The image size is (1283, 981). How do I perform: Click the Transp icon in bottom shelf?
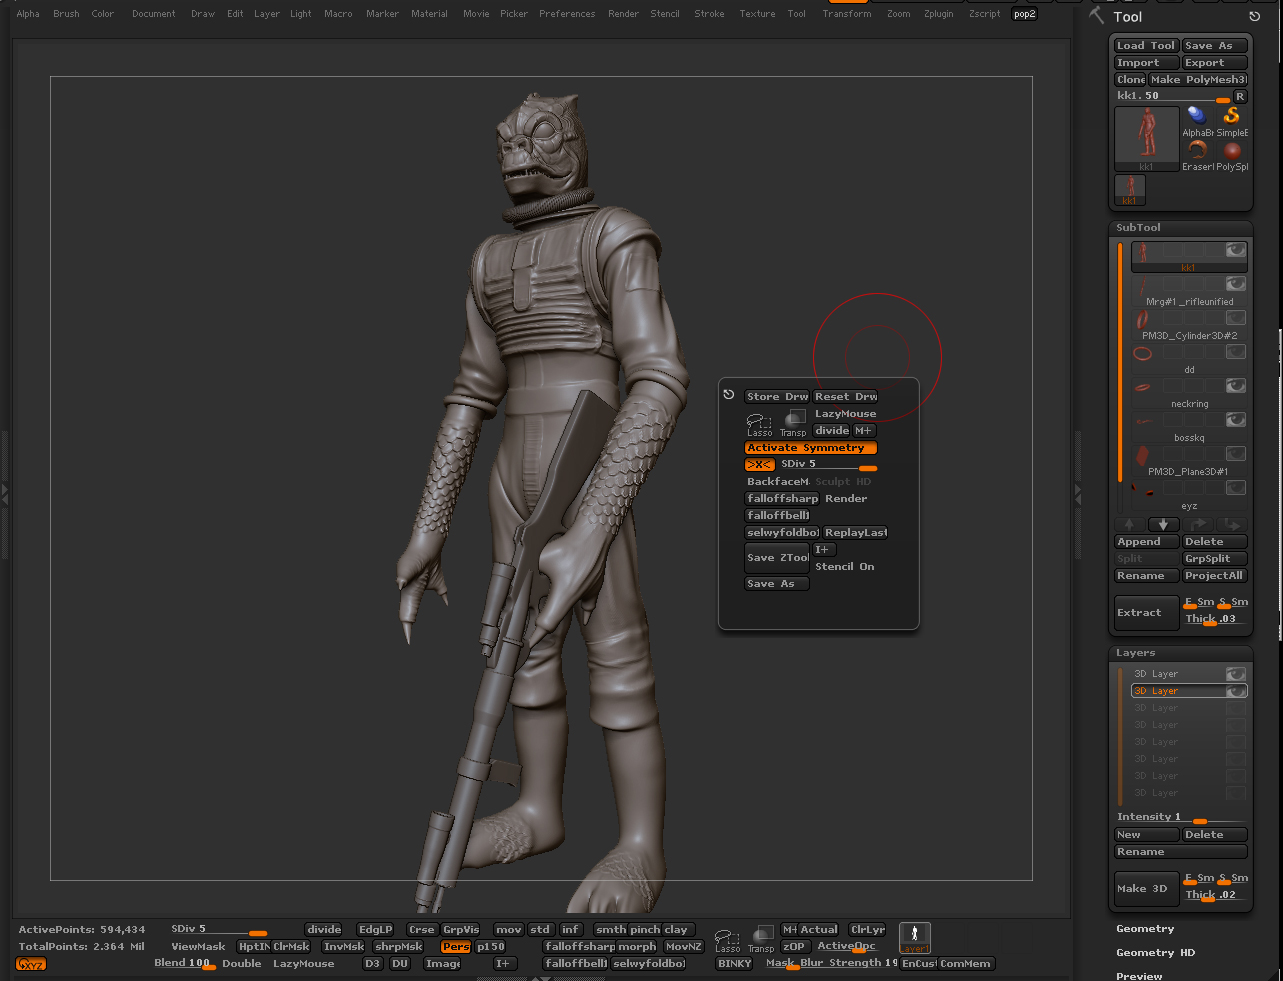pyautogui.click(x=762, y=936)
